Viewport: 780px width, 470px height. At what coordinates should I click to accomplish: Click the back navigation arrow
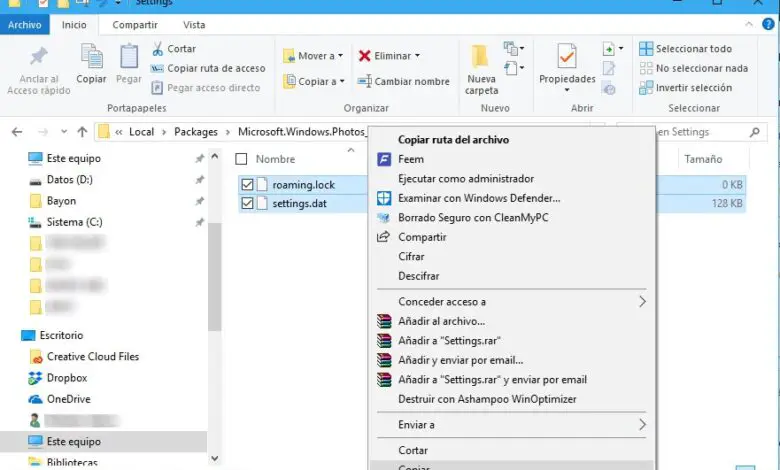[x=17, y=132]
